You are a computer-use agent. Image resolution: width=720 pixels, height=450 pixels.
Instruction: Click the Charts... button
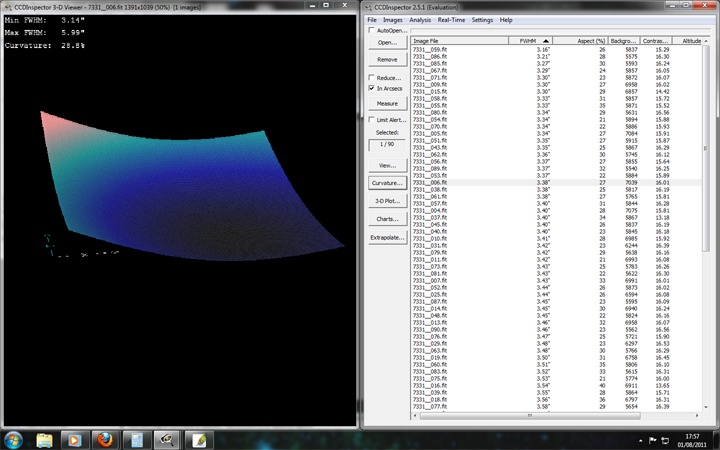click(x=388, y=219)
